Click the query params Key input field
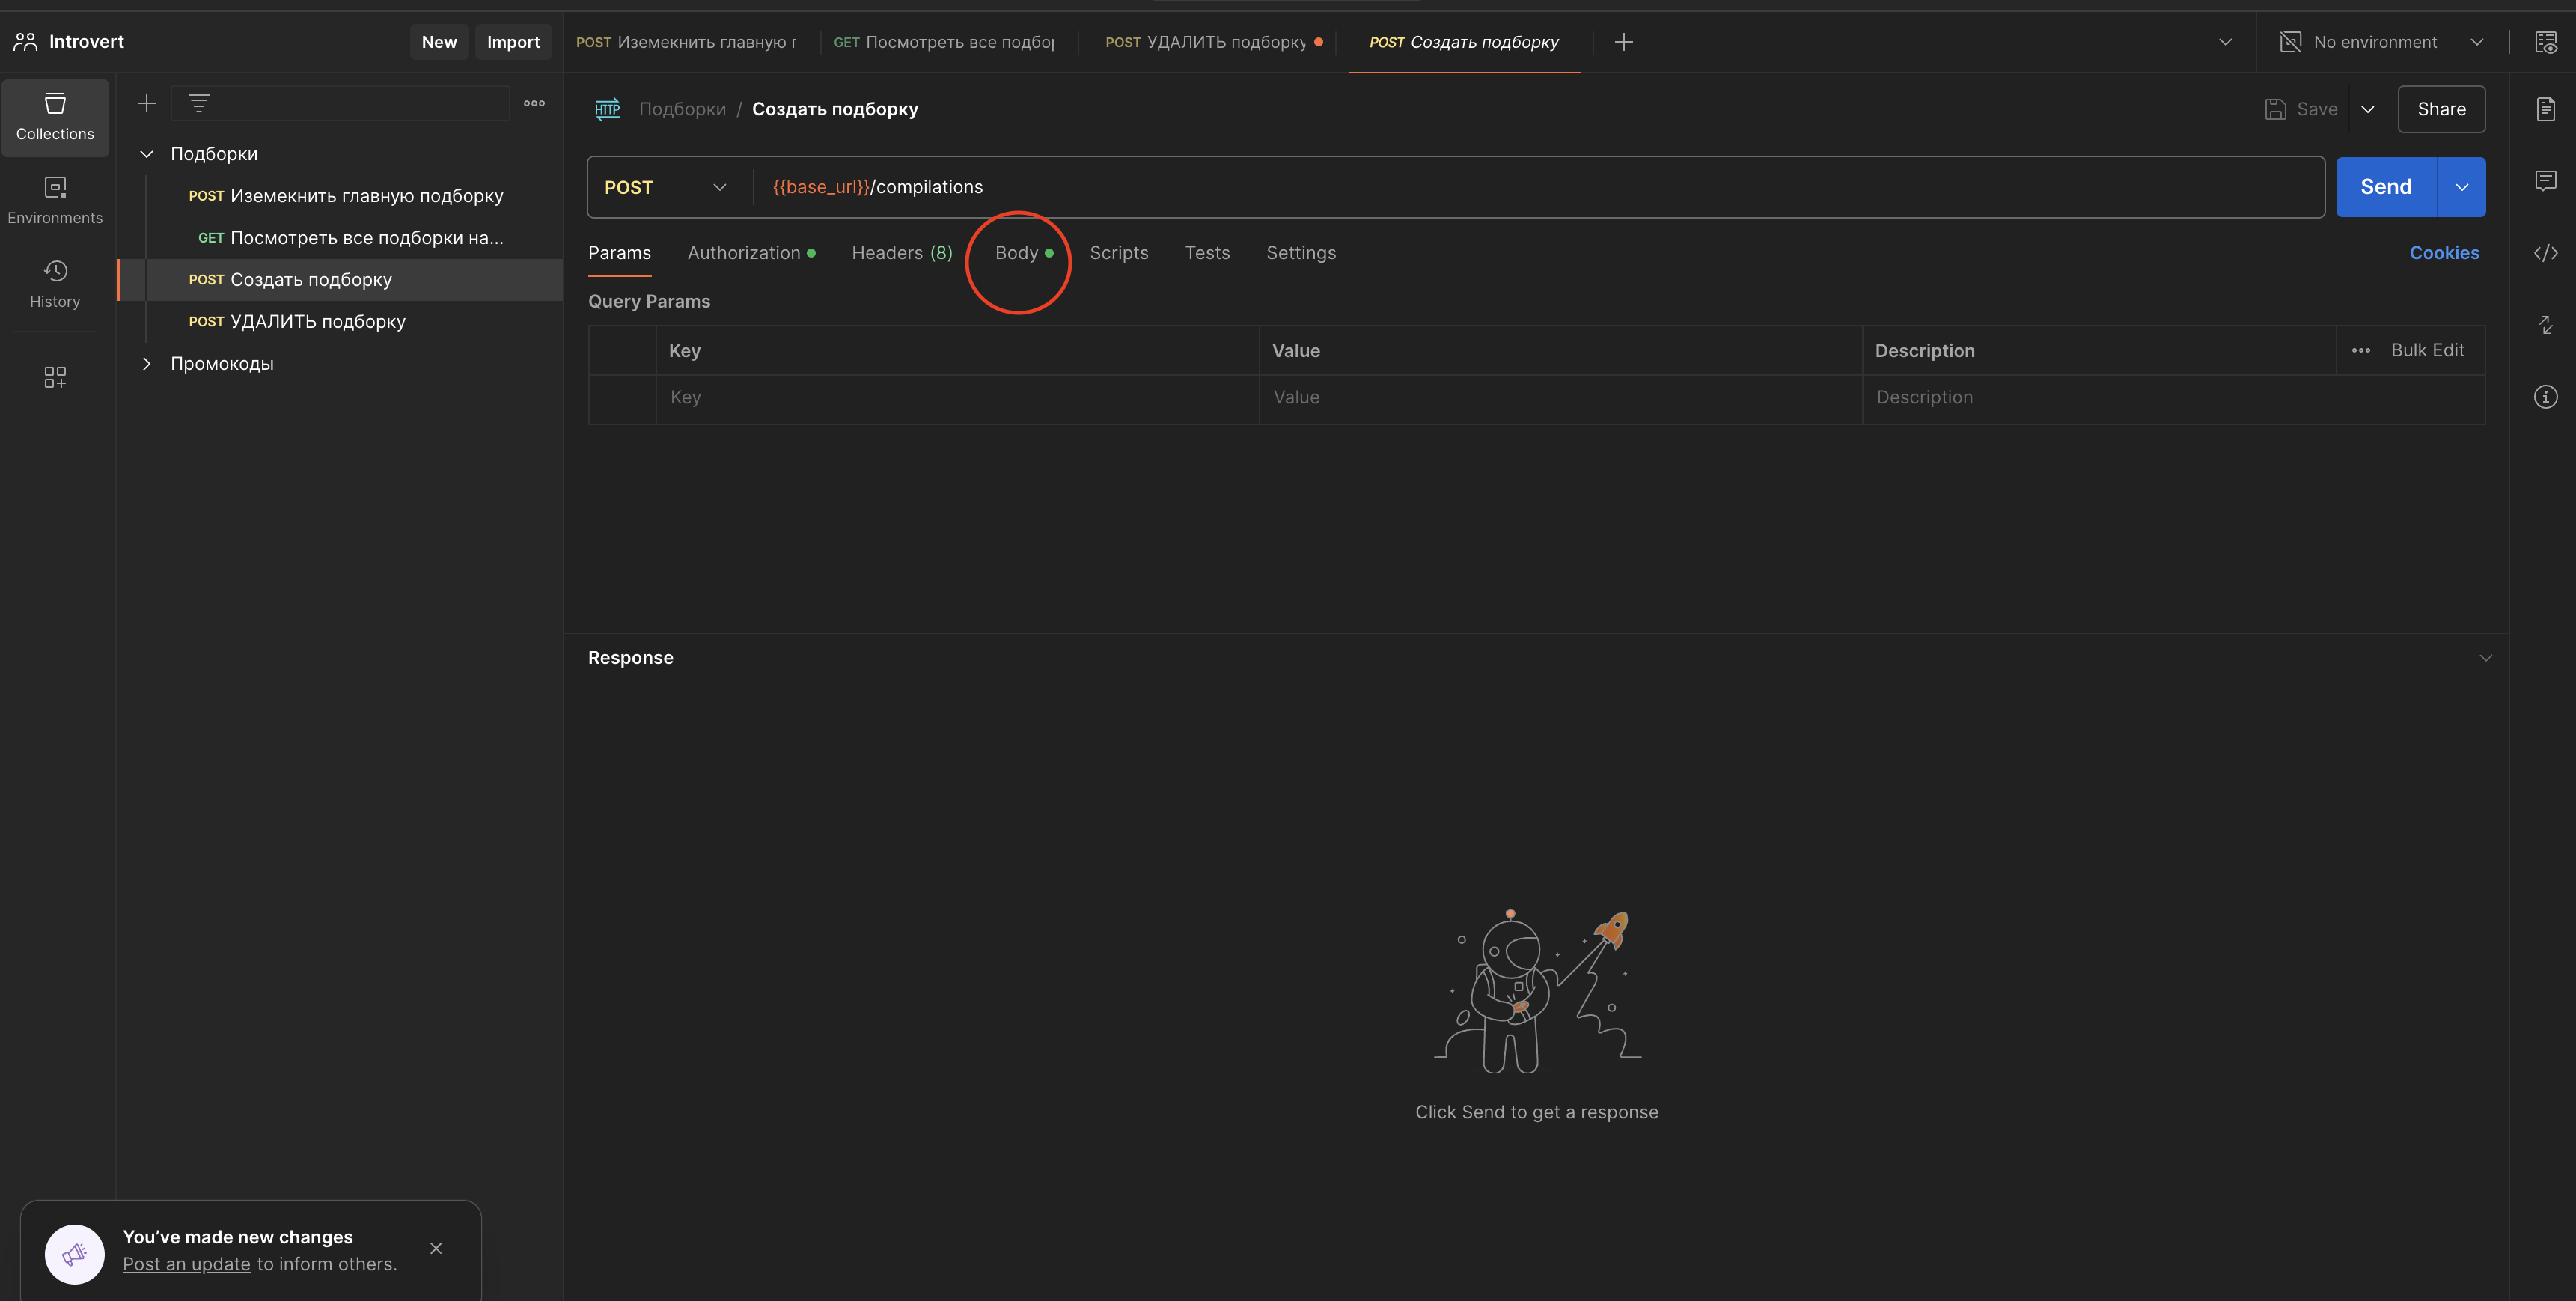 coord(955,398)
